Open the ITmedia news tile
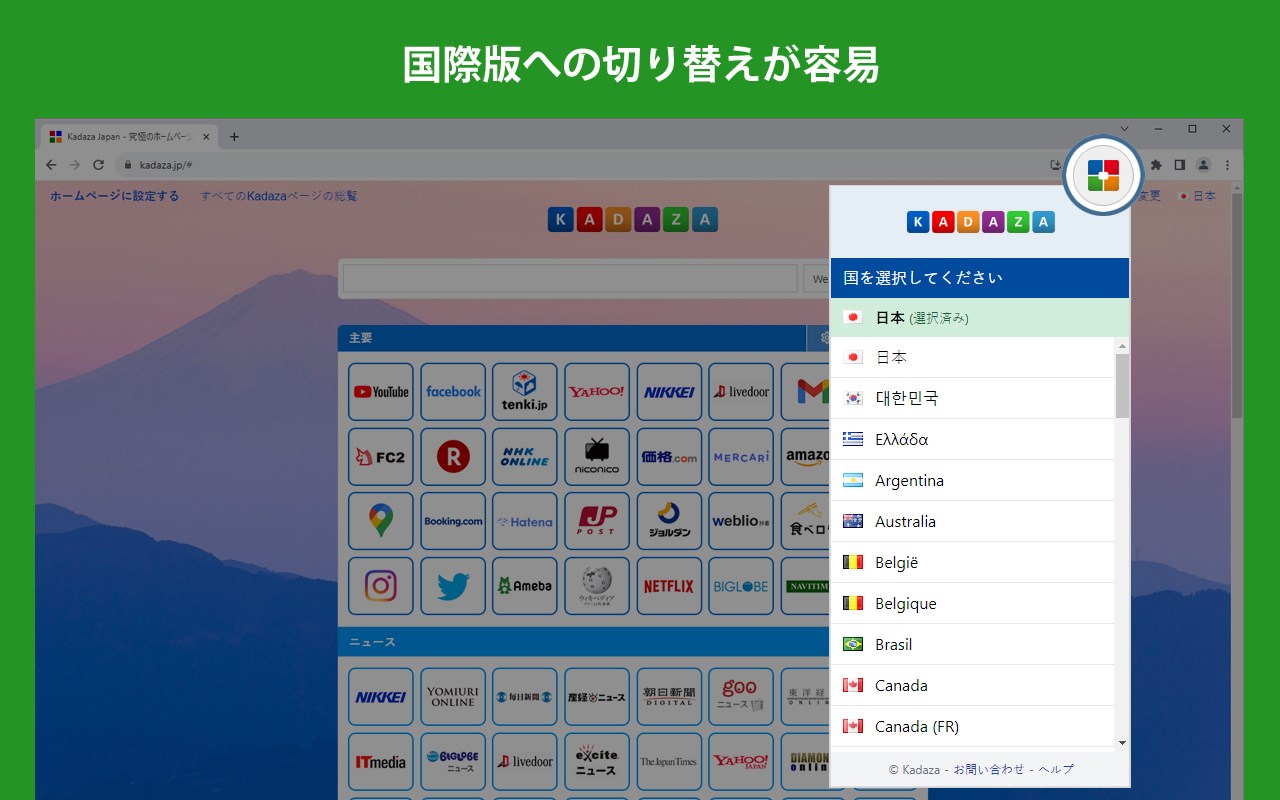The image size is (1280, 800). pyautogui.click(x=381, y=762)
